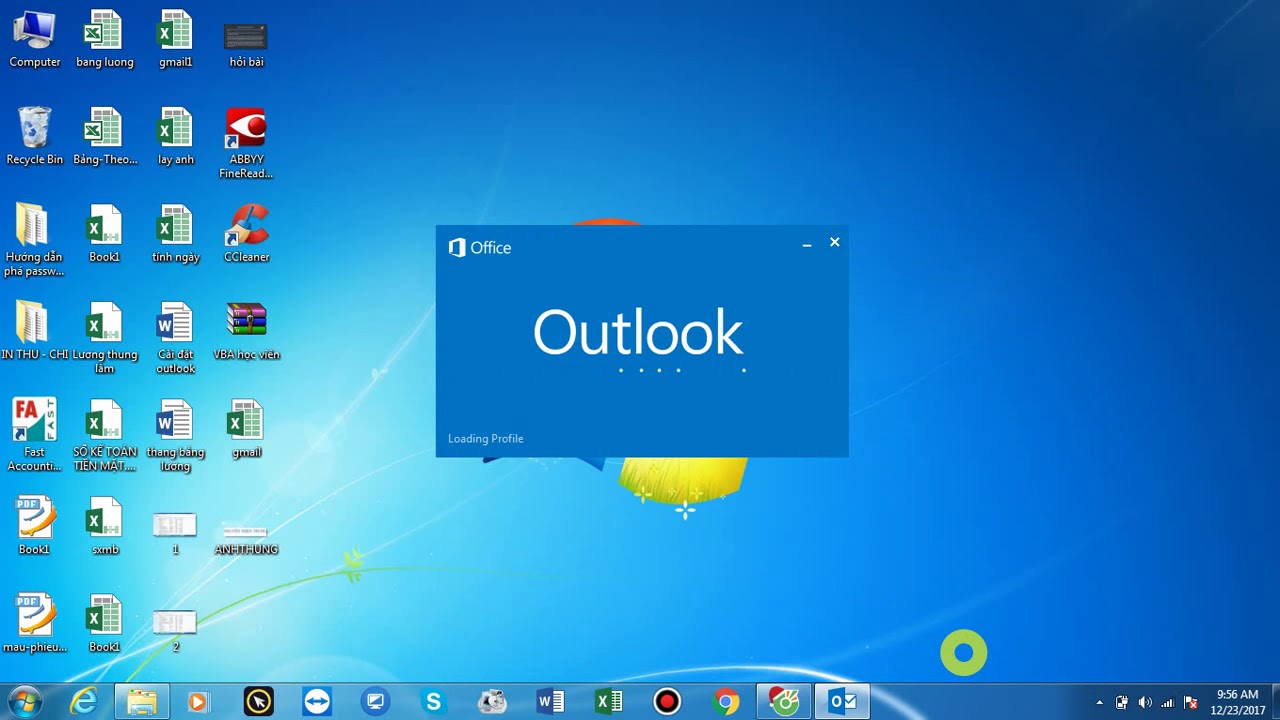Open the IN THU - CHI folder

pos(34,331)
